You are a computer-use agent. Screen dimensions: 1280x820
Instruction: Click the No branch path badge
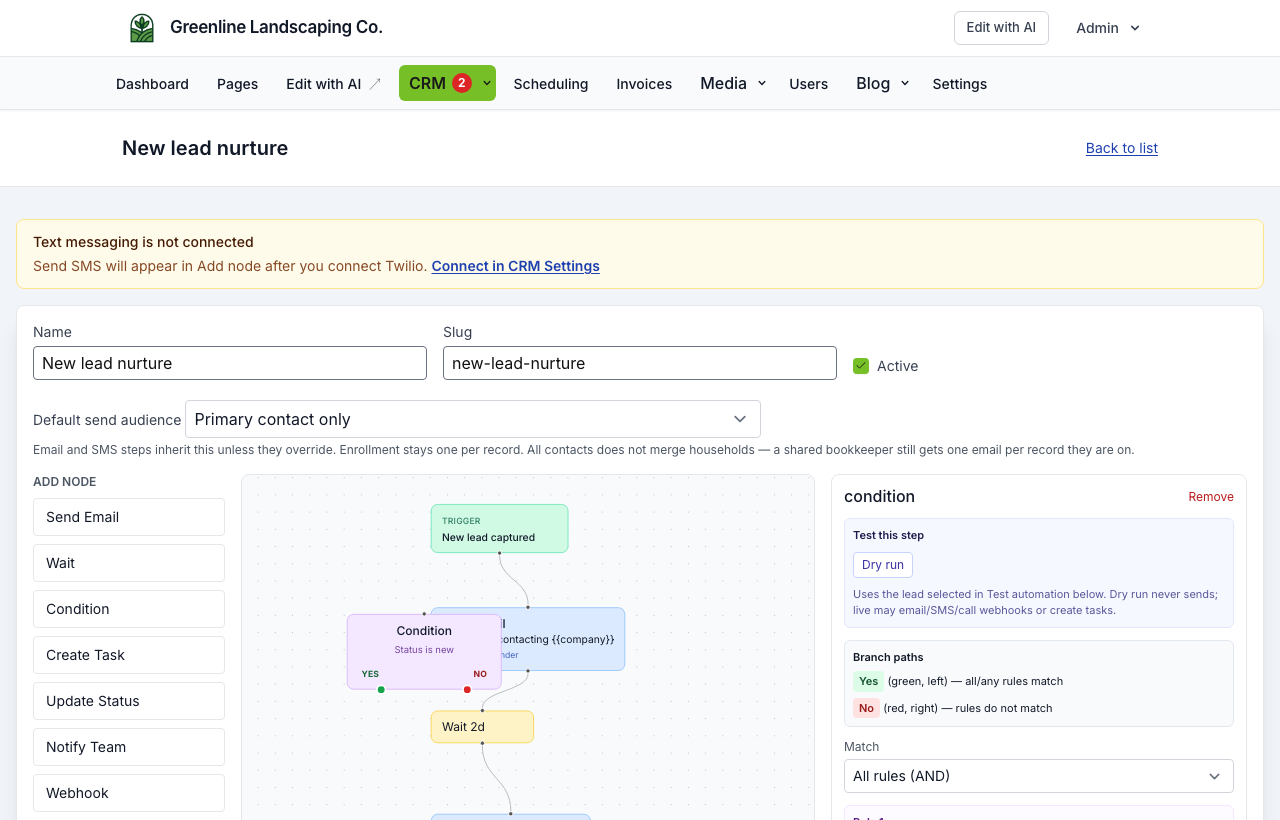[866, 708]
